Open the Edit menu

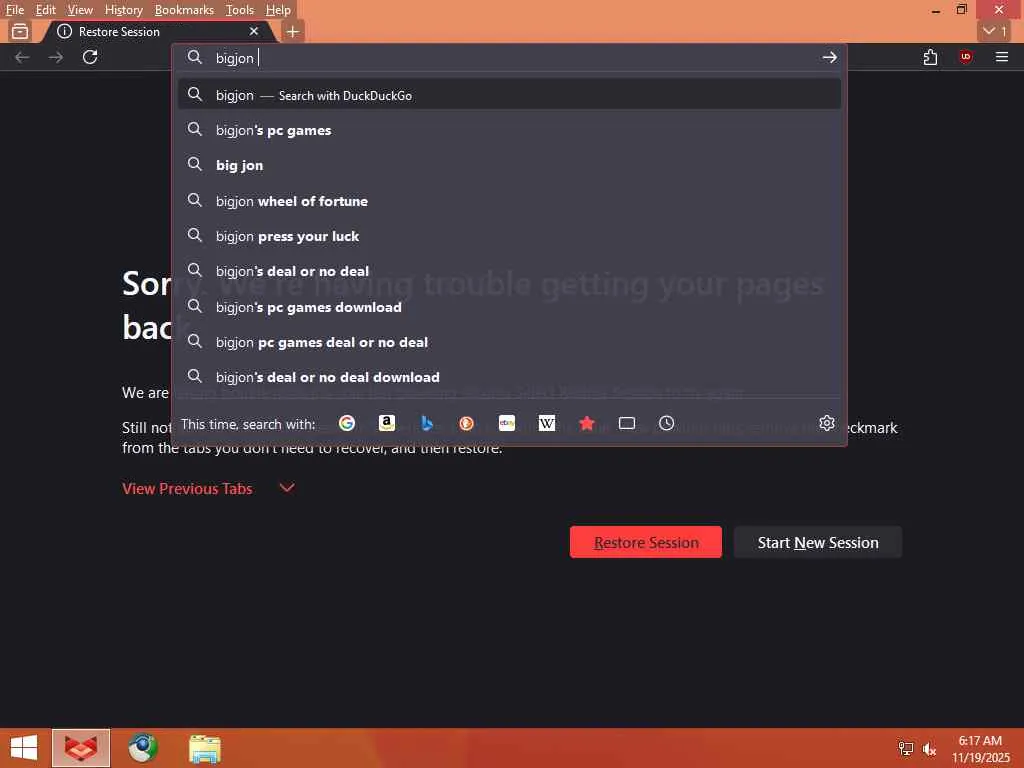[46, 10]
